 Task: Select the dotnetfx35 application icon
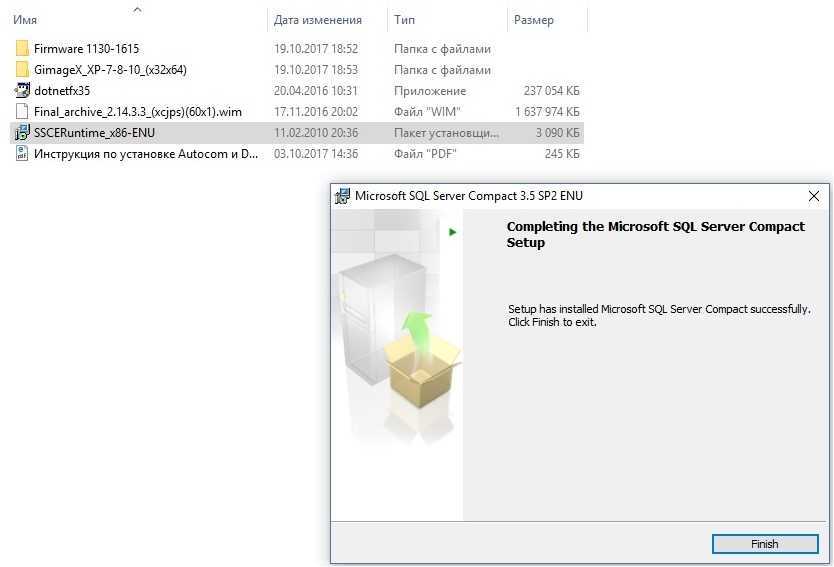click(x=22, y=90)
